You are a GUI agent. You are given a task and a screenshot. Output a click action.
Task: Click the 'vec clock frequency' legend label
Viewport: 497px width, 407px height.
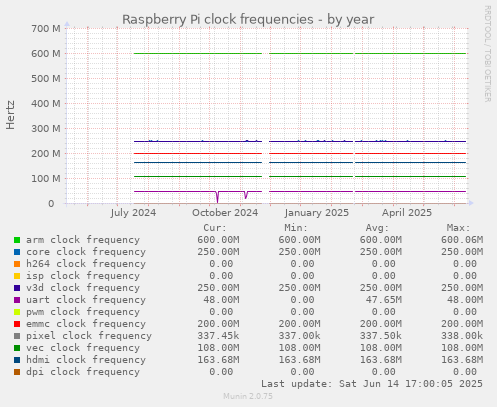[x=83, y=348]
